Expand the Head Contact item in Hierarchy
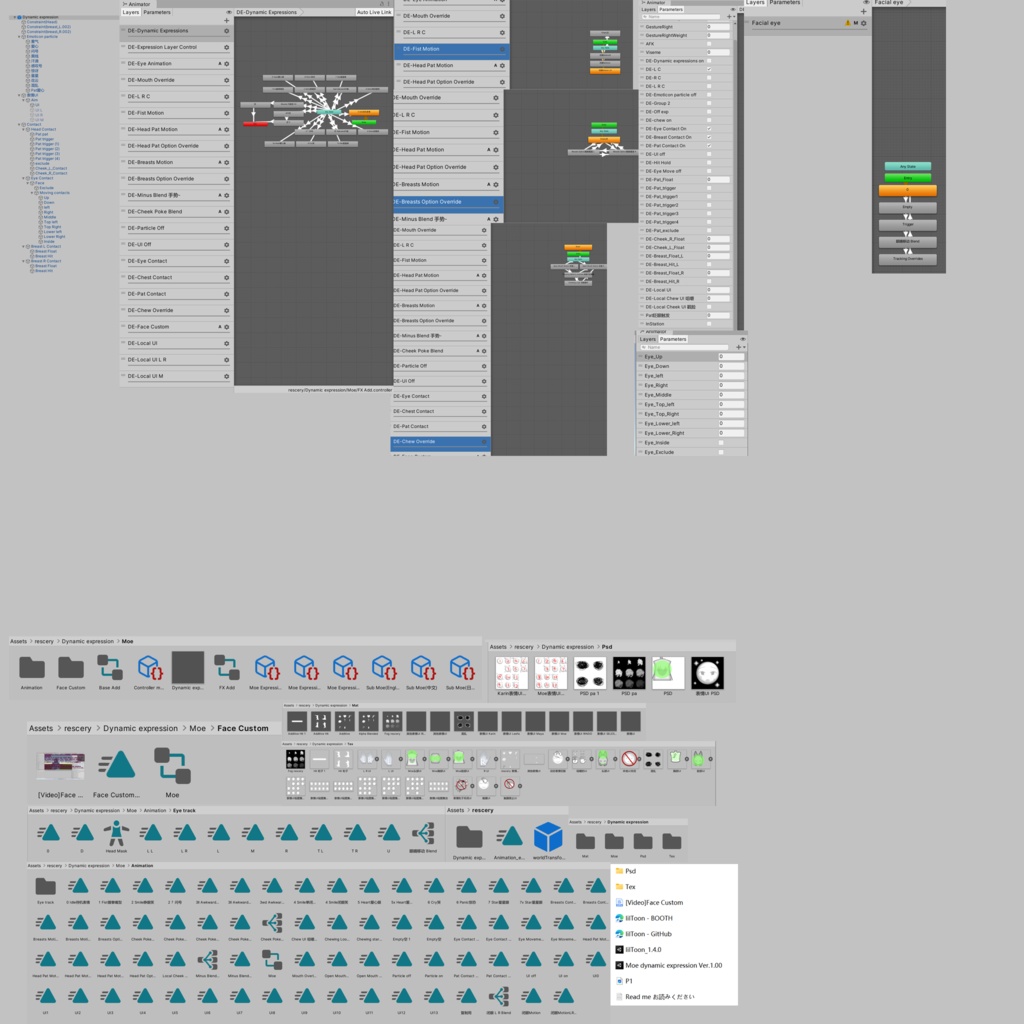Screen dimensions: 1024x1024 point(23,129)
